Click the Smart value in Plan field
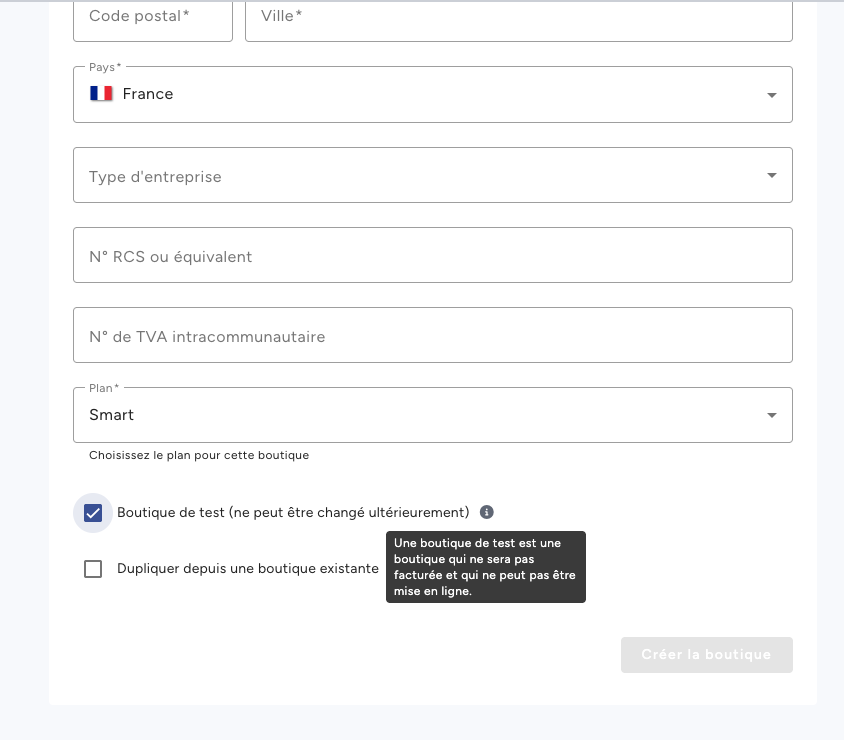Viewport: 844px width, 740px height. [112, 415]
